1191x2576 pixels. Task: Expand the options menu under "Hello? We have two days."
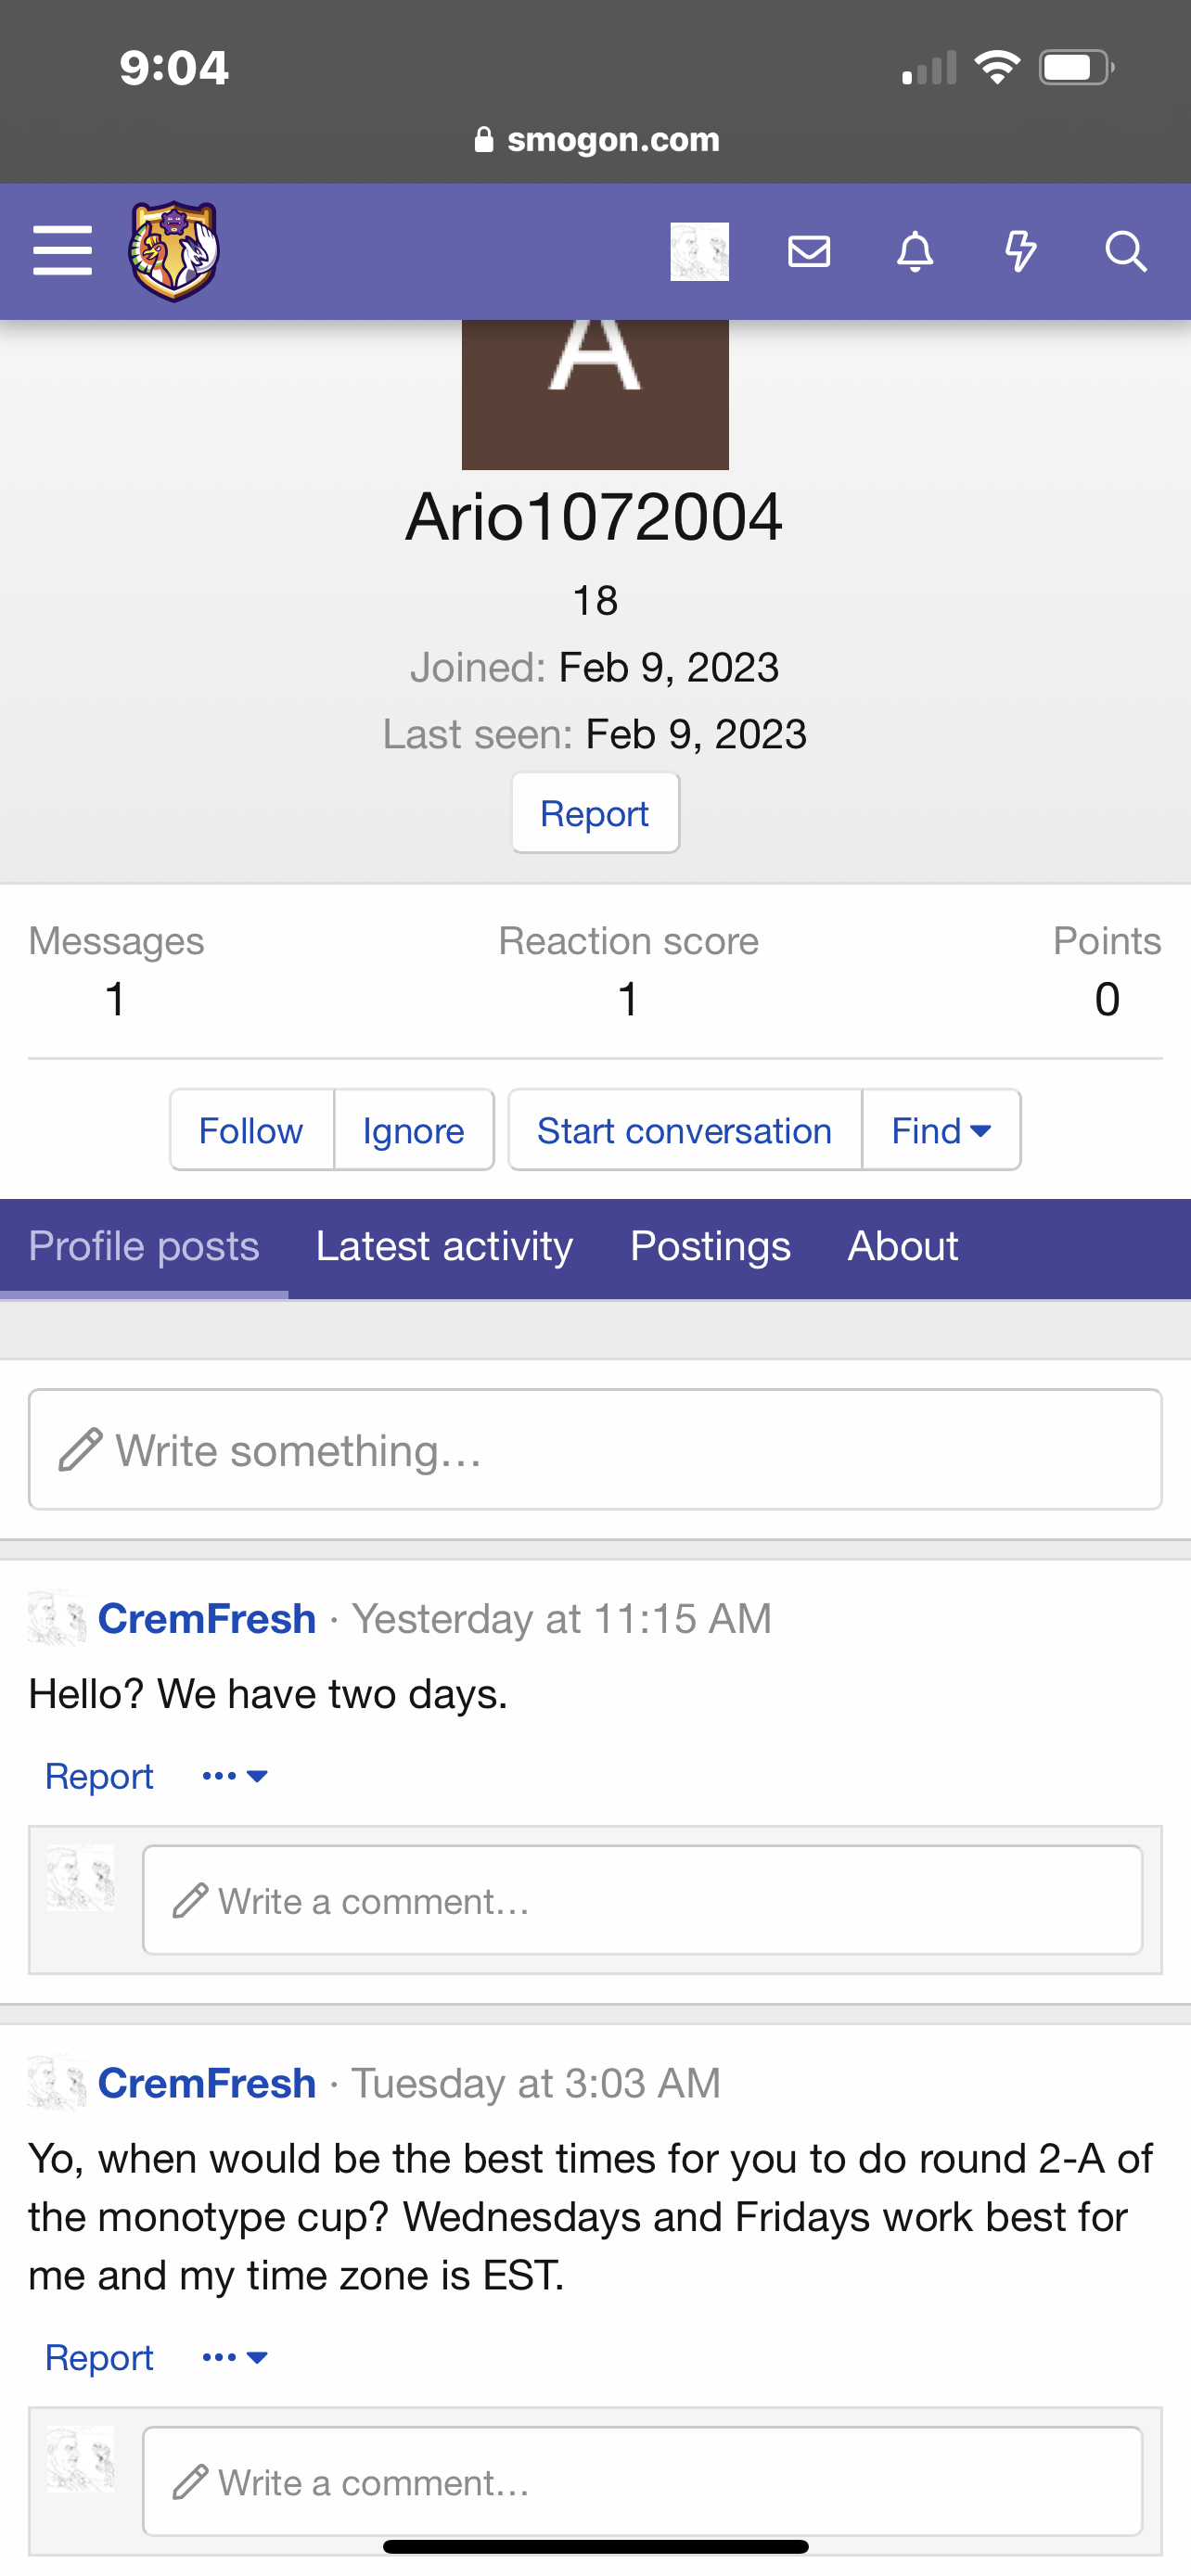pyautogui.click(x=235, y=1776)
